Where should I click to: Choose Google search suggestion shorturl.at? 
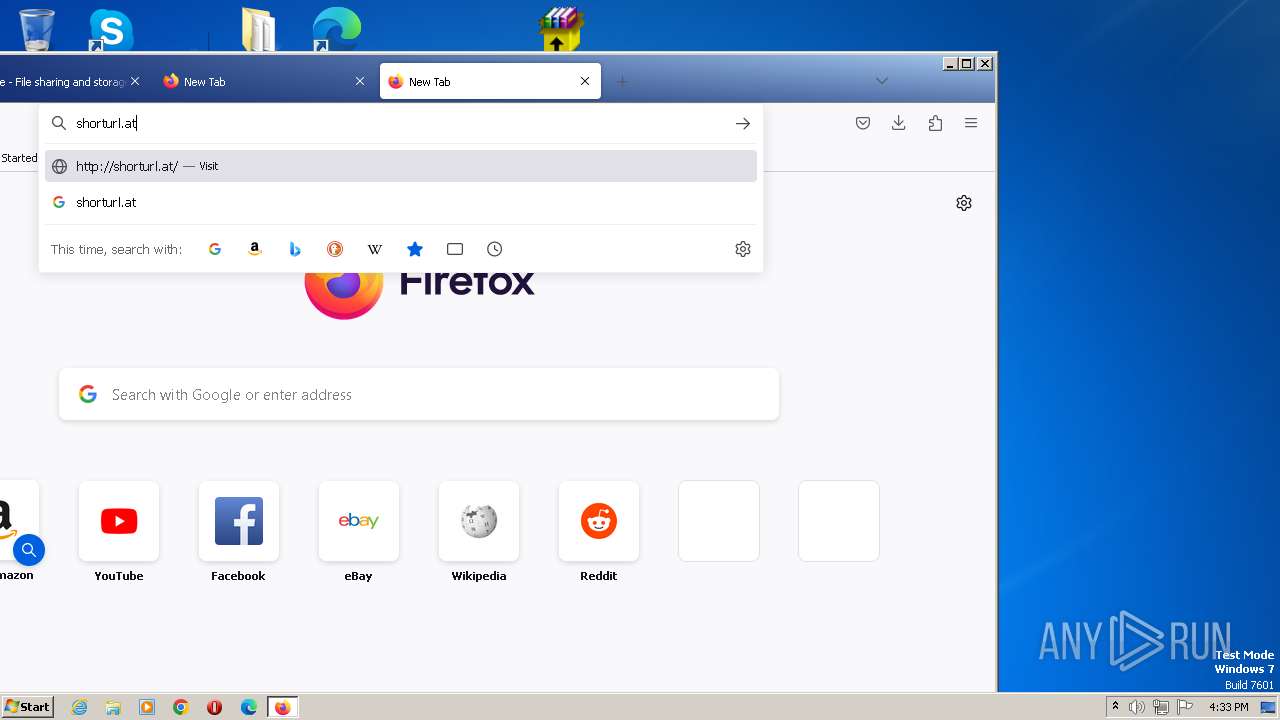click(400, 202)
